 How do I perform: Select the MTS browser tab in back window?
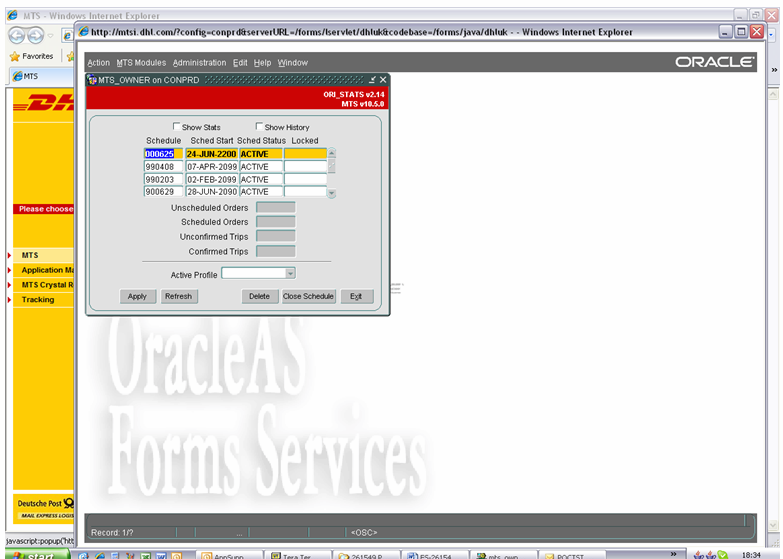coord(42,76)
